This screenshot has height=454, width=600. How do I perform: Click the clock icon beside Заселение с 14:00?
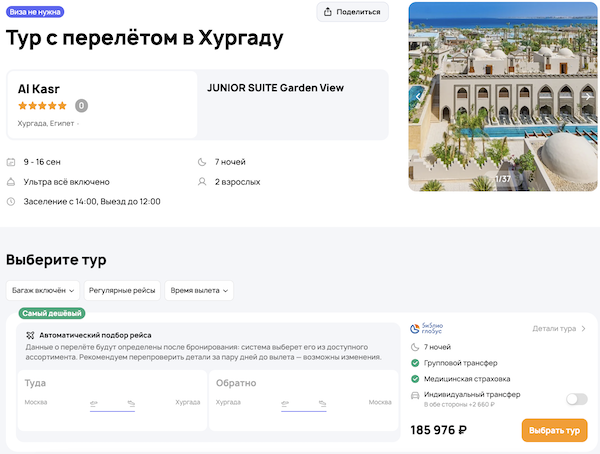click(11, 201)
